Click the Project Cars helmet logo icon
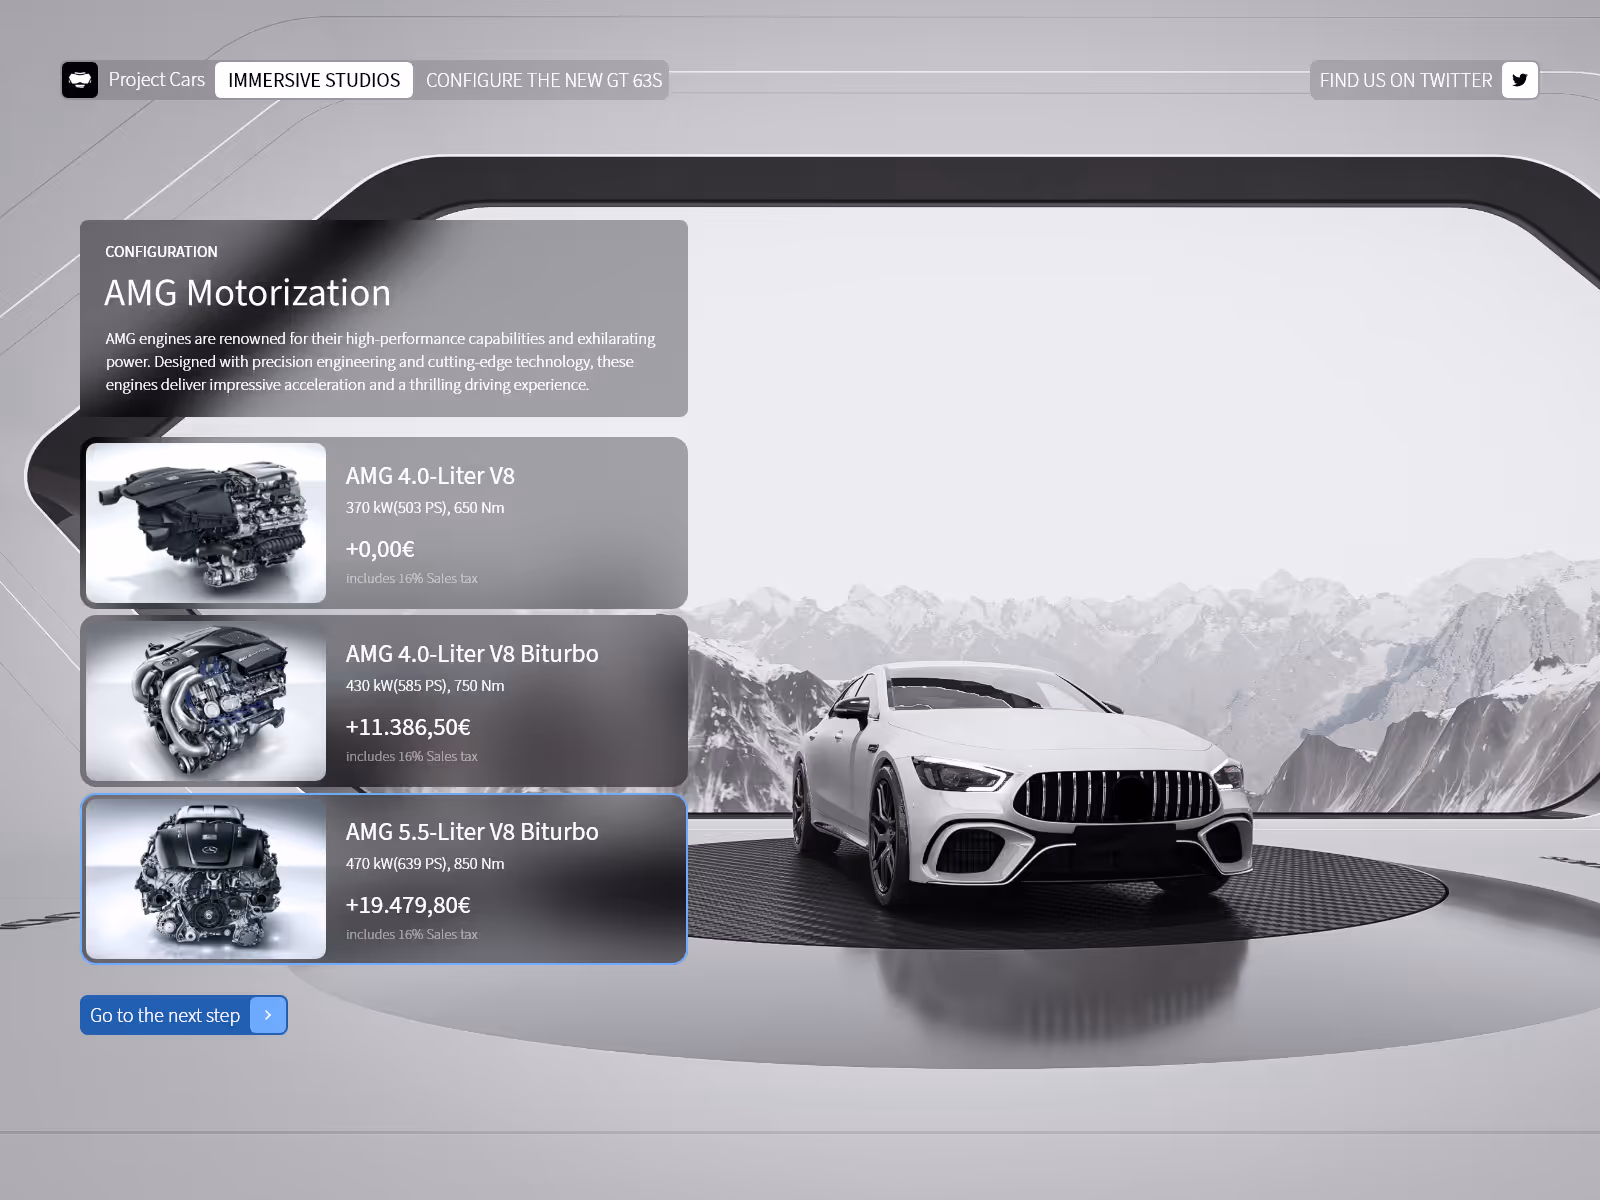 pyautogui.click(x=80, y=80)
